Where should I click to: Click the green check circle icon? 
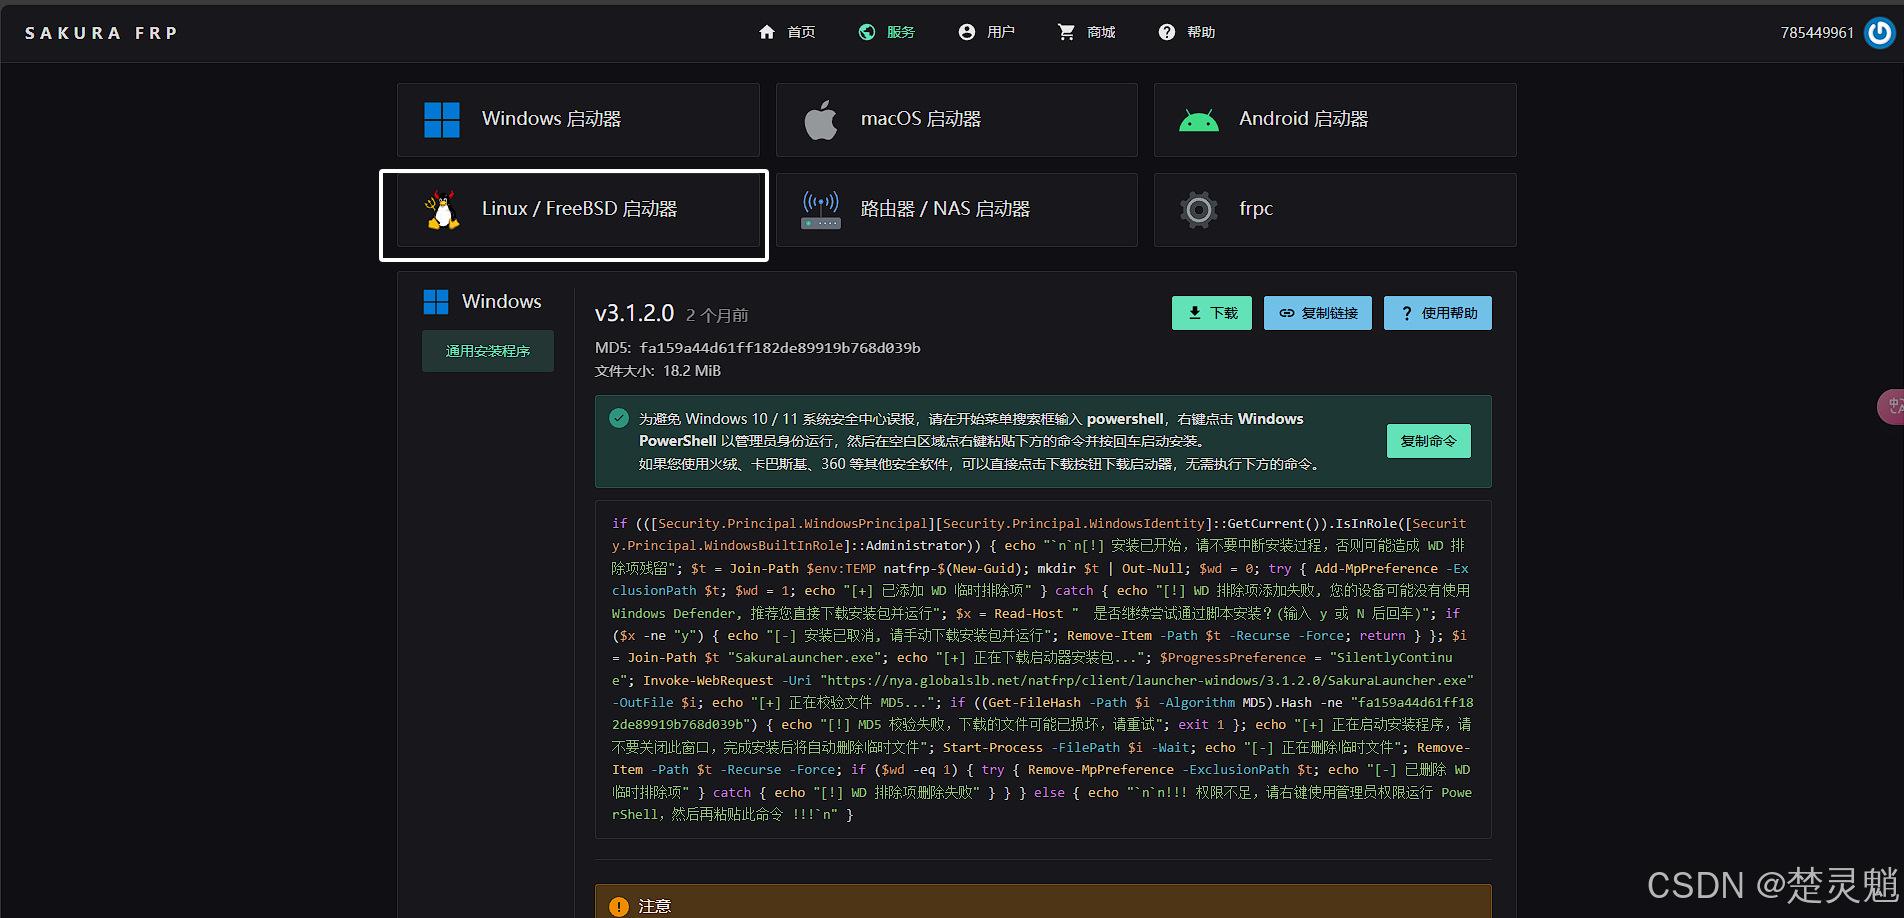619,418
